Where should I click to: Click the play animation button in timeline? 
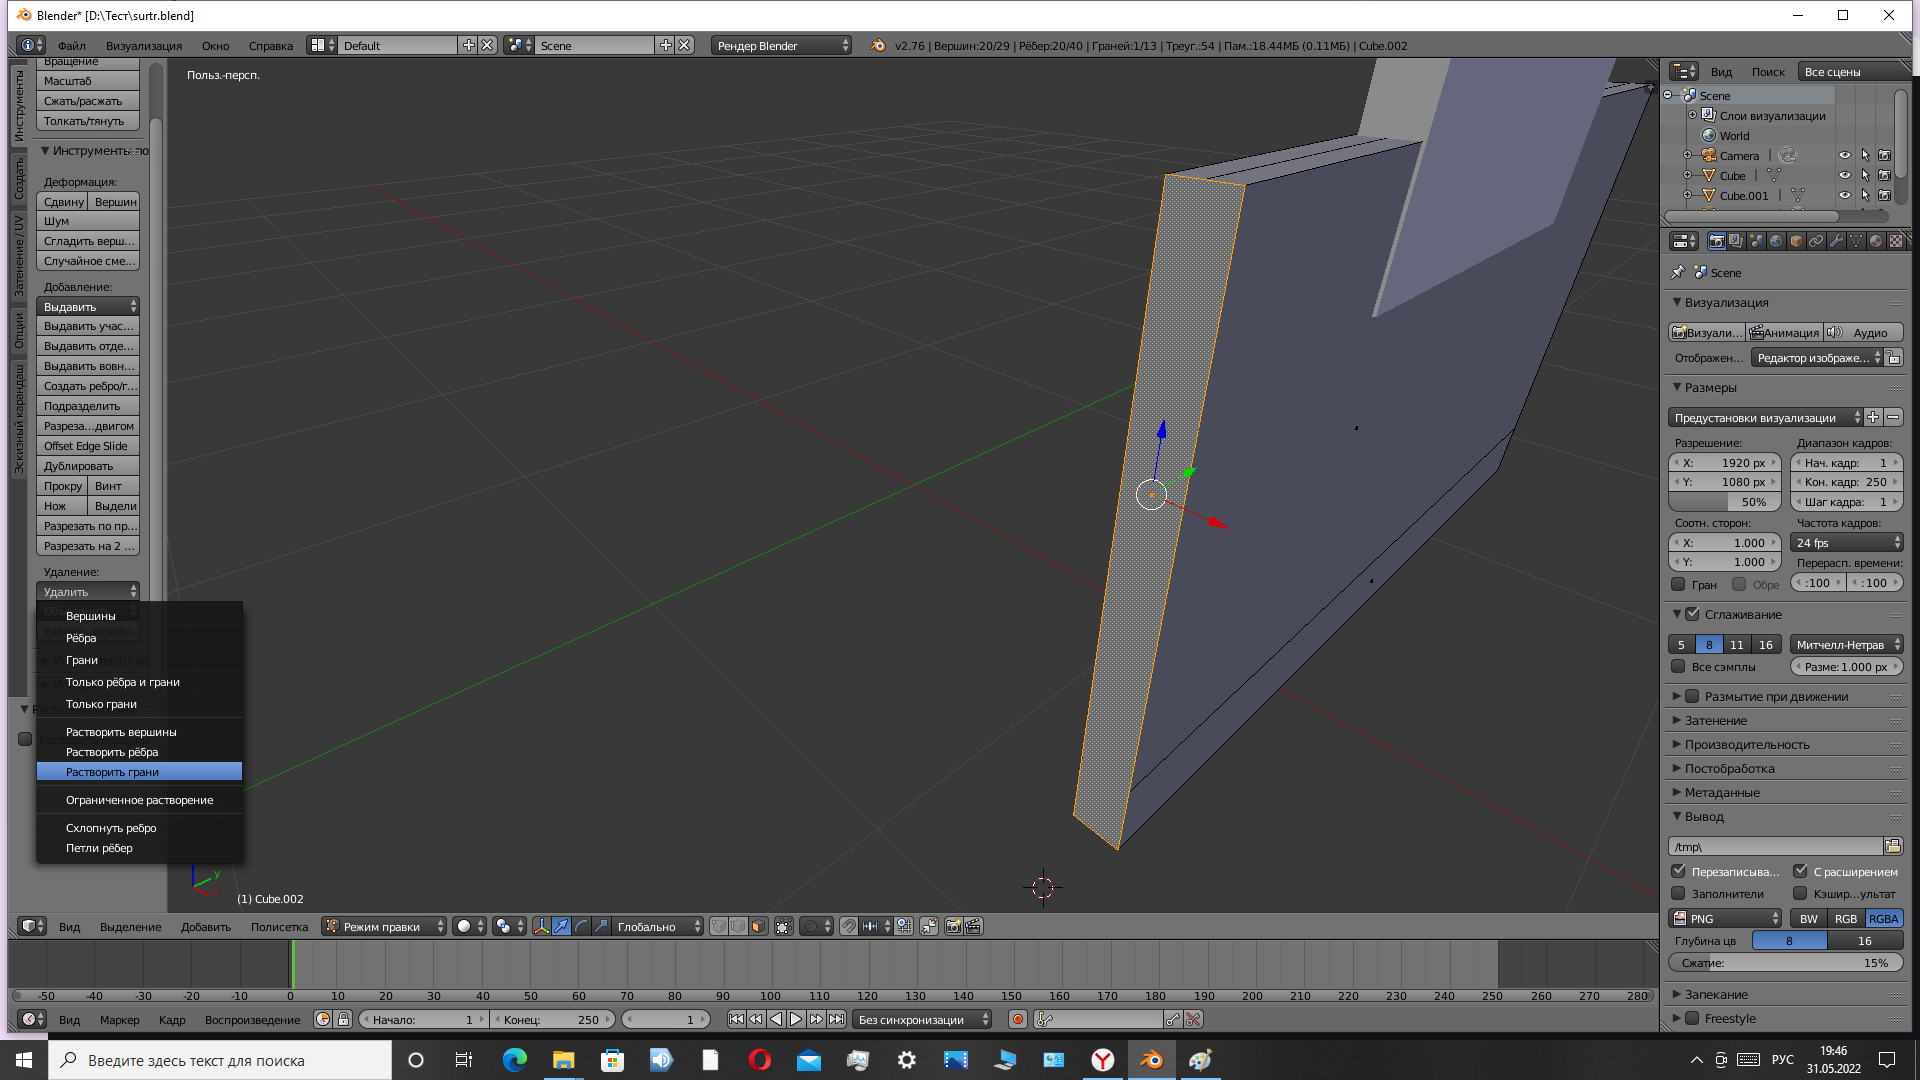click(x=796, y=1019)
